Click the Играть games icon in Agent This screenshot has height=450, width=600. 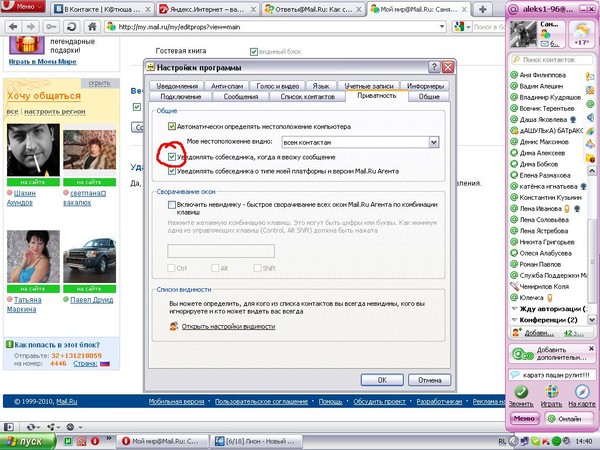[551, 393]
